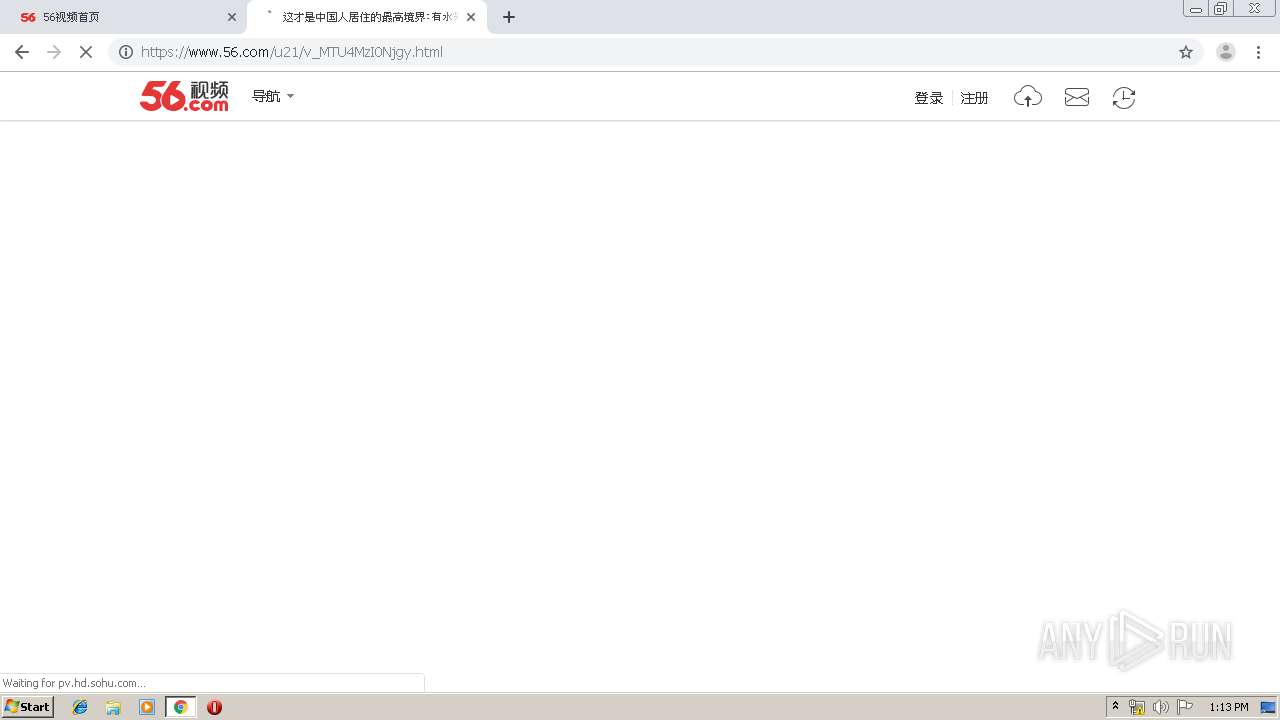Open a new tab with the plus button

(x=509, y=17)
